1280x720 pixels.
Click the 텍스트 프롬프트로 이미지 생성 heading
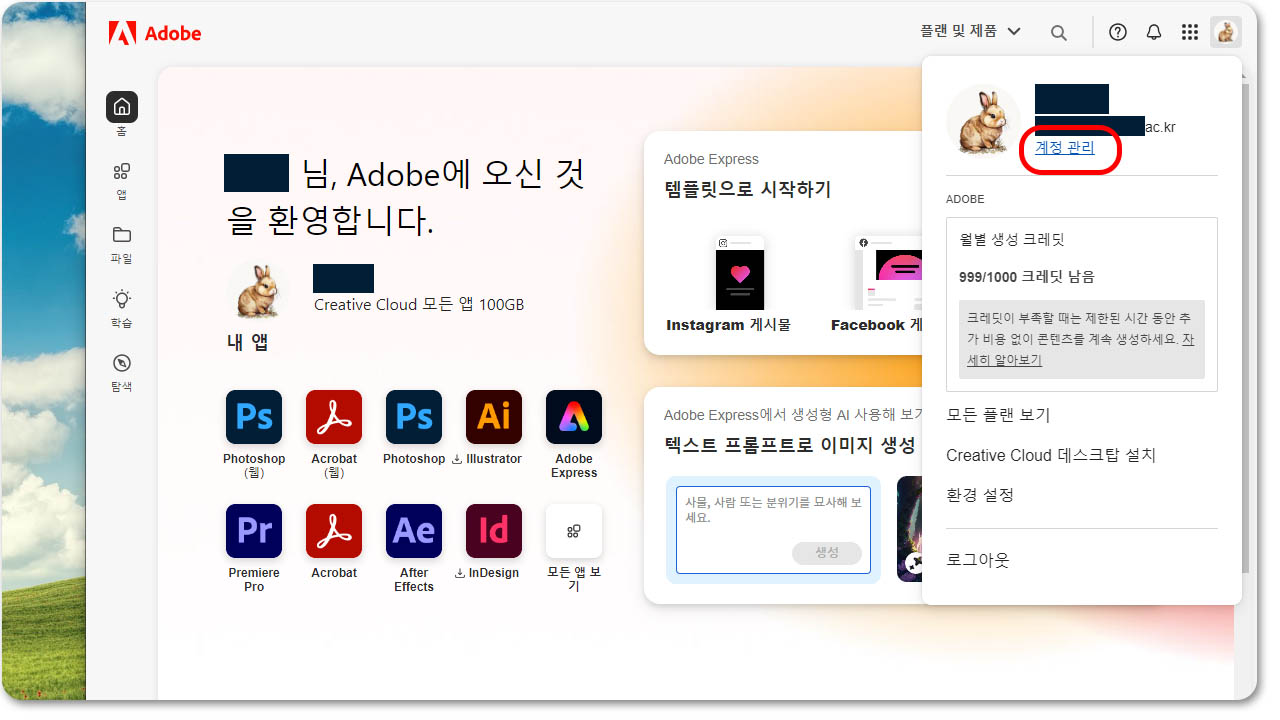(789, 445)
